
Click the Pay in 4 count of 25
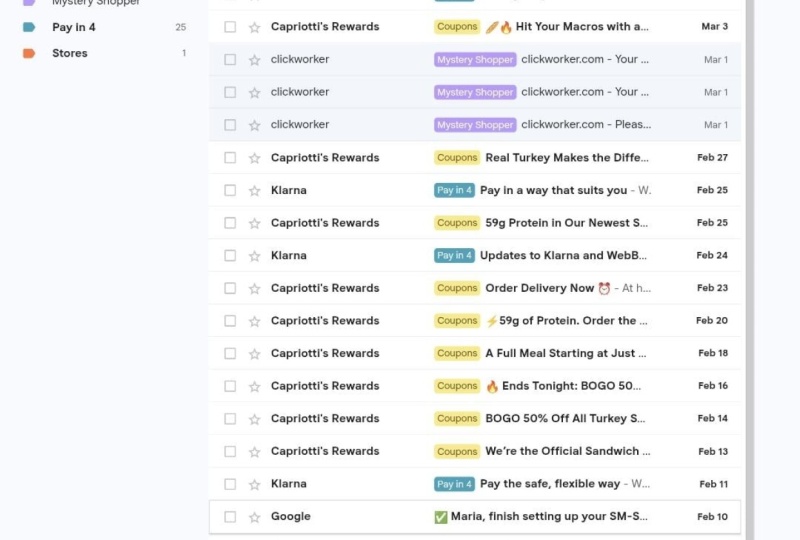181,27
